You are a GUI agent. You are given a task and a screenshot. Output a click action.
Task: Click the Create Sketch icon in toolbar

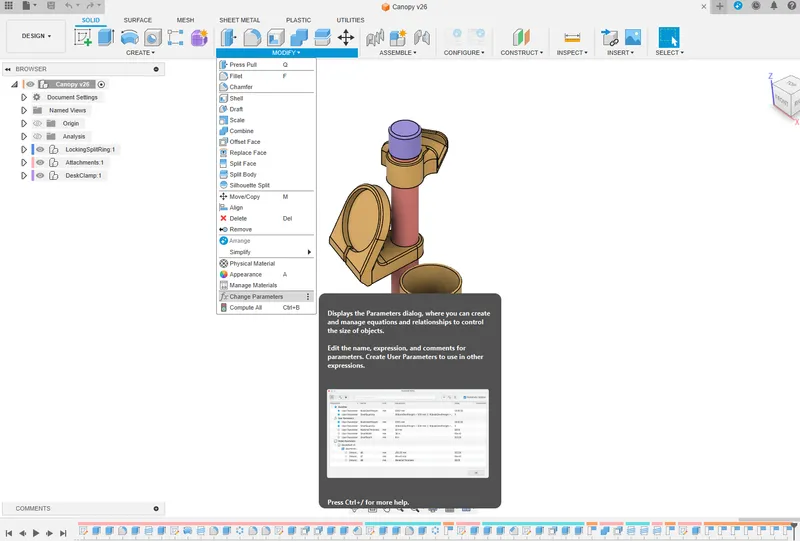pyautogui.click(x=84, y=37)
